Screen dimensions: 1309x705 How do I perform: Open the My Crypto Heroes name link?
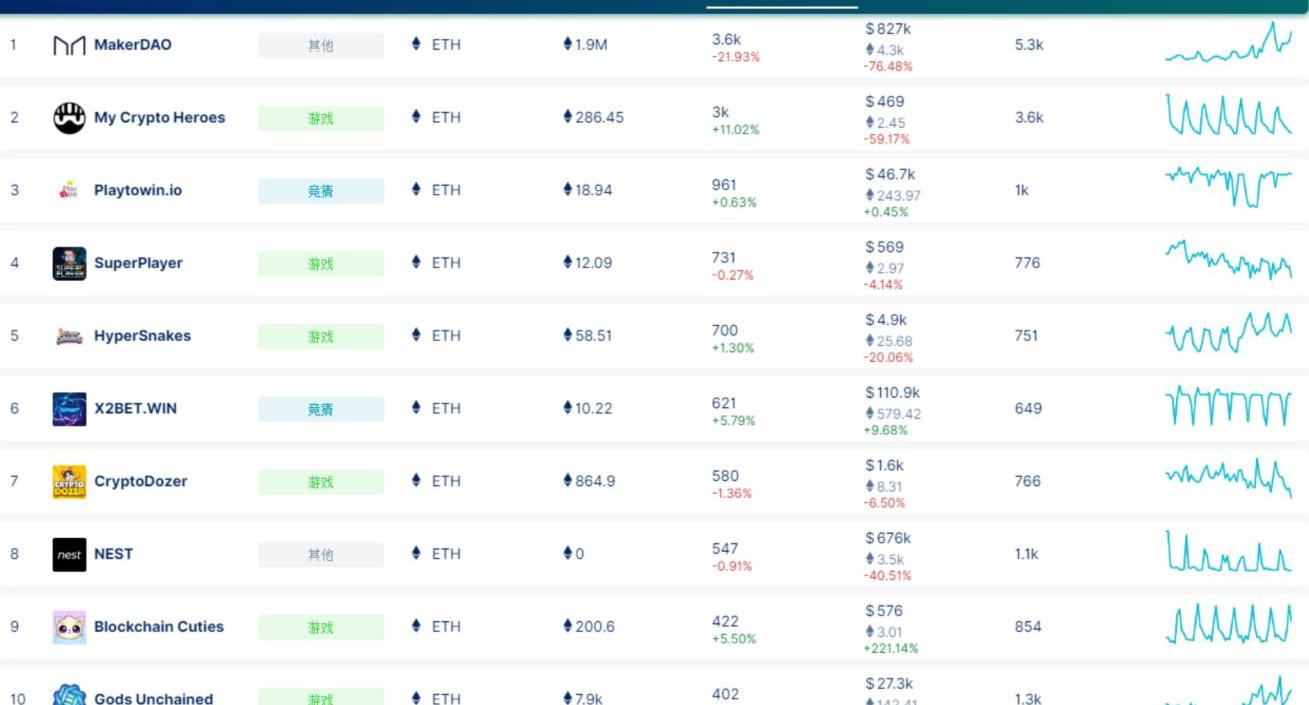pyautogui.click(x=159, y=118)
